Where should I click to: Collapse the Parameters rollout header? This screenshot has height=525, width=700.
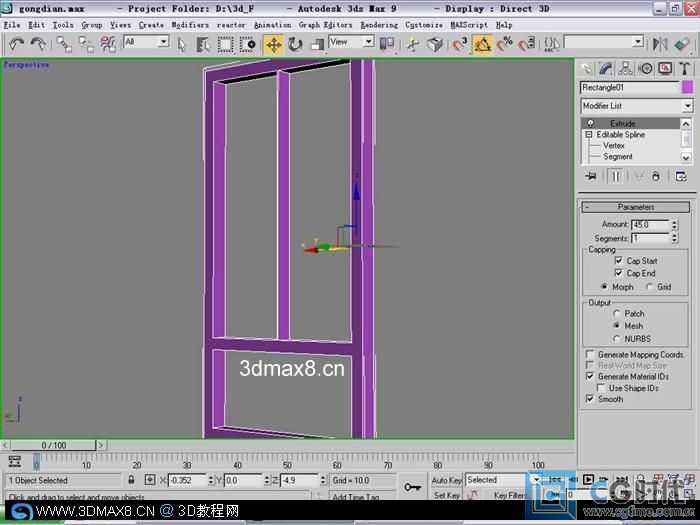pos(636,207)
